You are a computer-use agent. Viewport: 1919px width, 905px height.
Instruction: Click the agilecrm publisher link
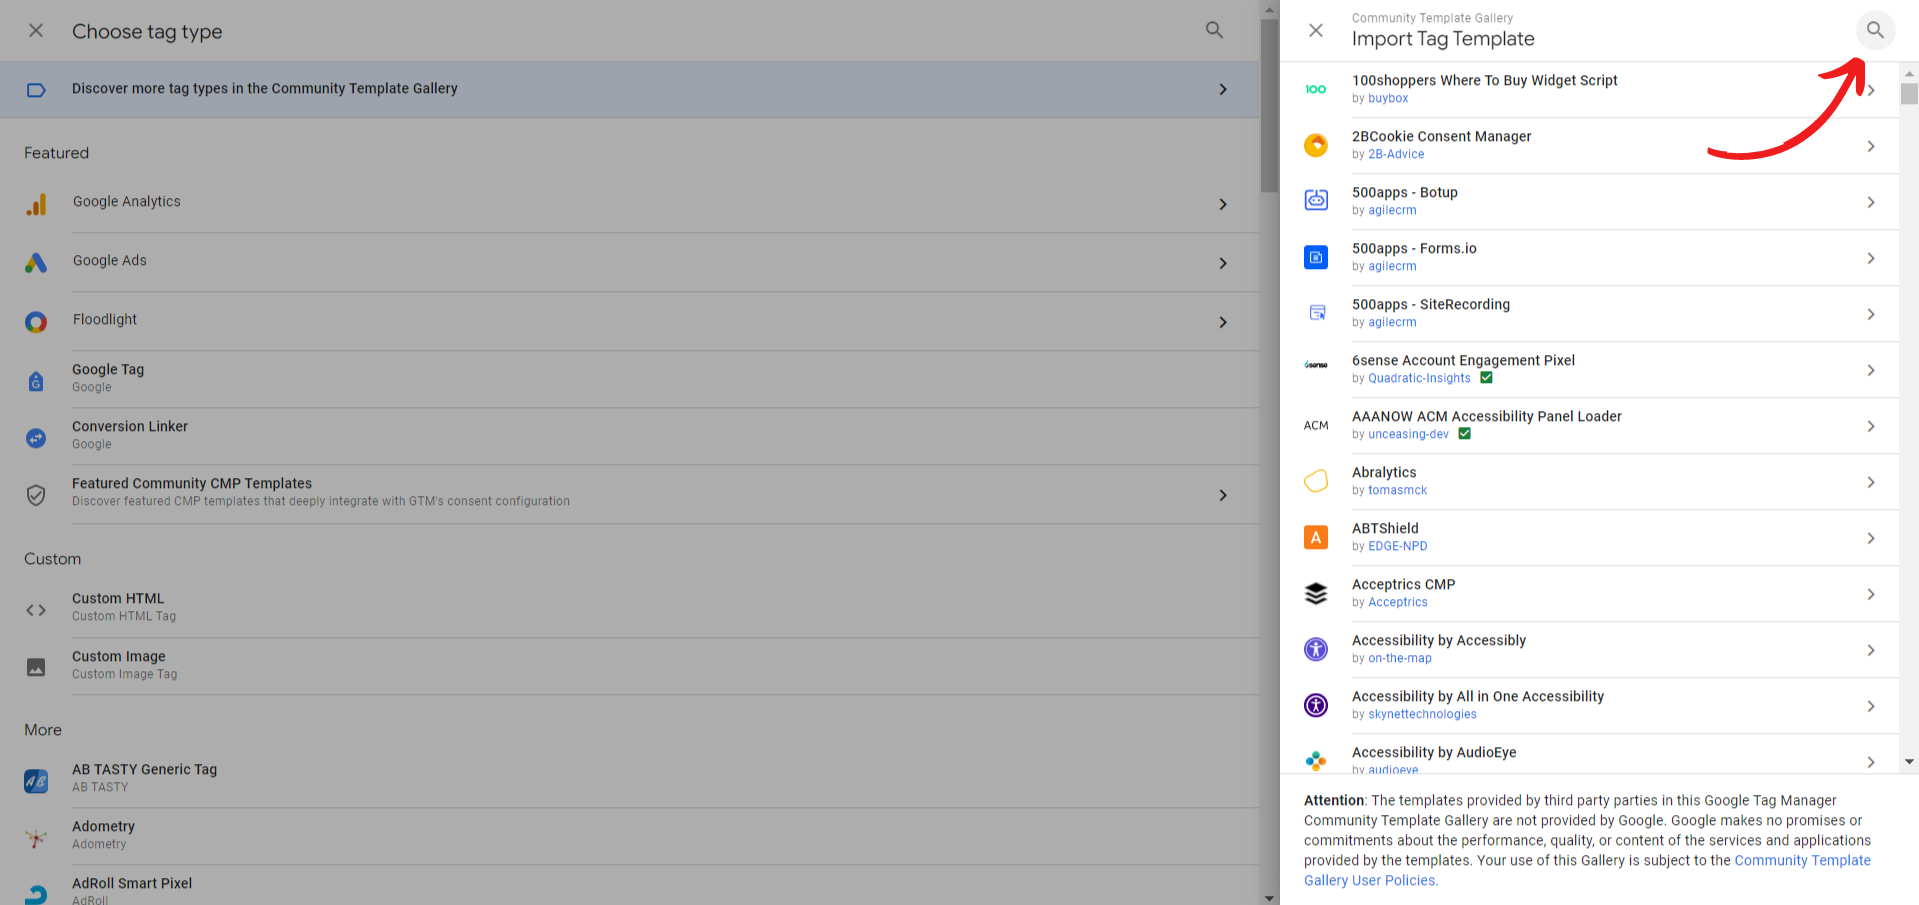(1391, 210)
